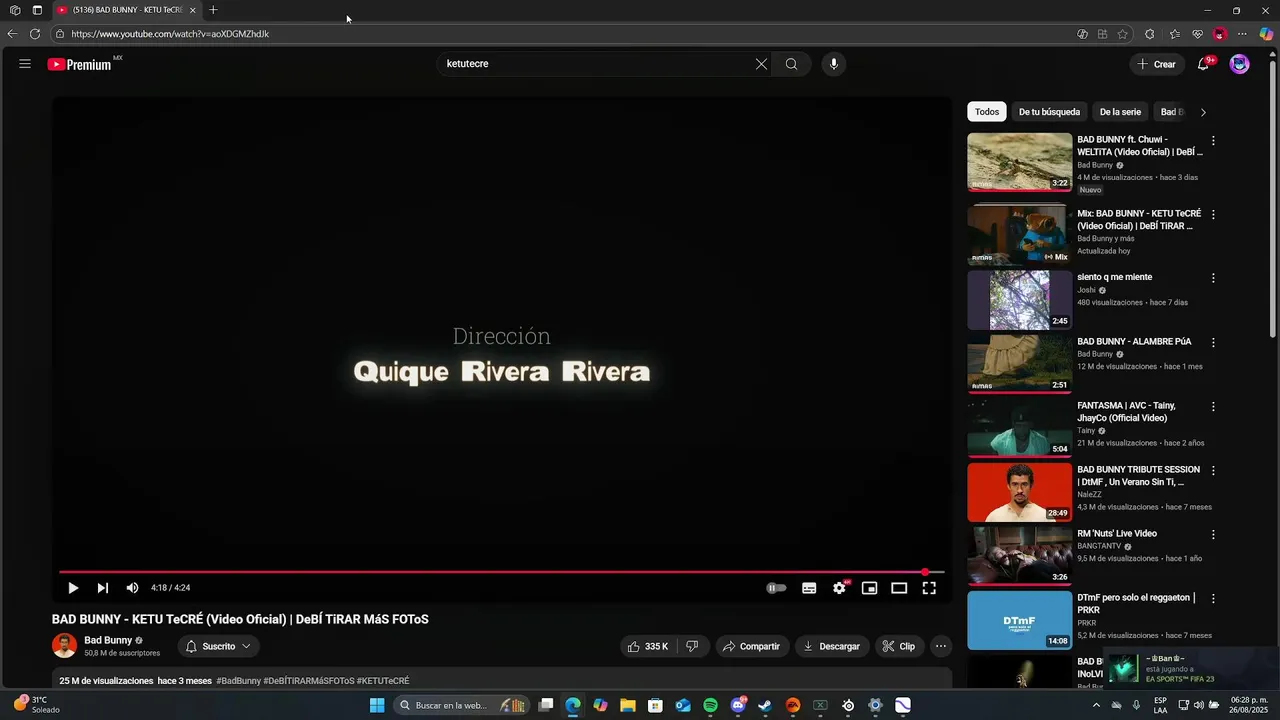Click the Descargar download button
The width and height of the screenshot is (1280, 720).
[x=832, y=646]
